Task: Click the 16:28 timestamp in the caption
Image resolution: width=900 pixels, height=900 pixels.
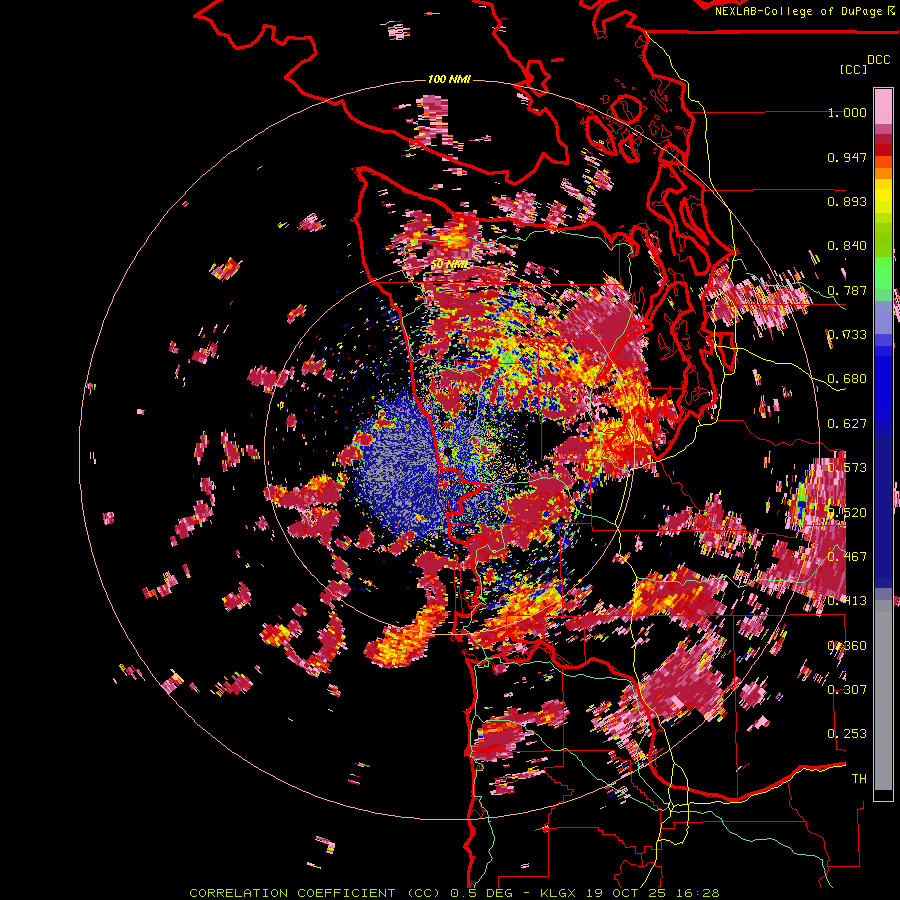Action: point(697,893)
